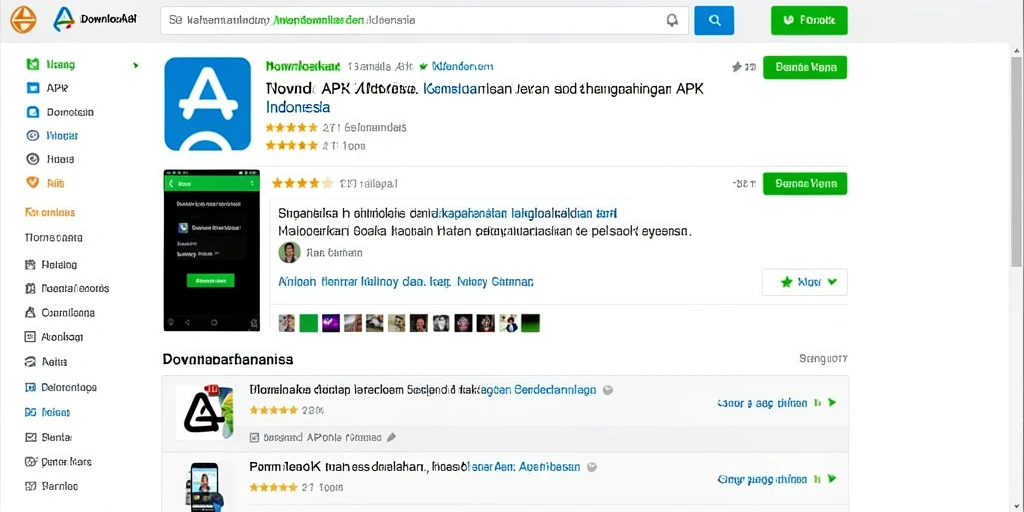Select the orange Kiromiaes sidebar heading
Screen dimensions: 1024x512
tap(50, 212)
